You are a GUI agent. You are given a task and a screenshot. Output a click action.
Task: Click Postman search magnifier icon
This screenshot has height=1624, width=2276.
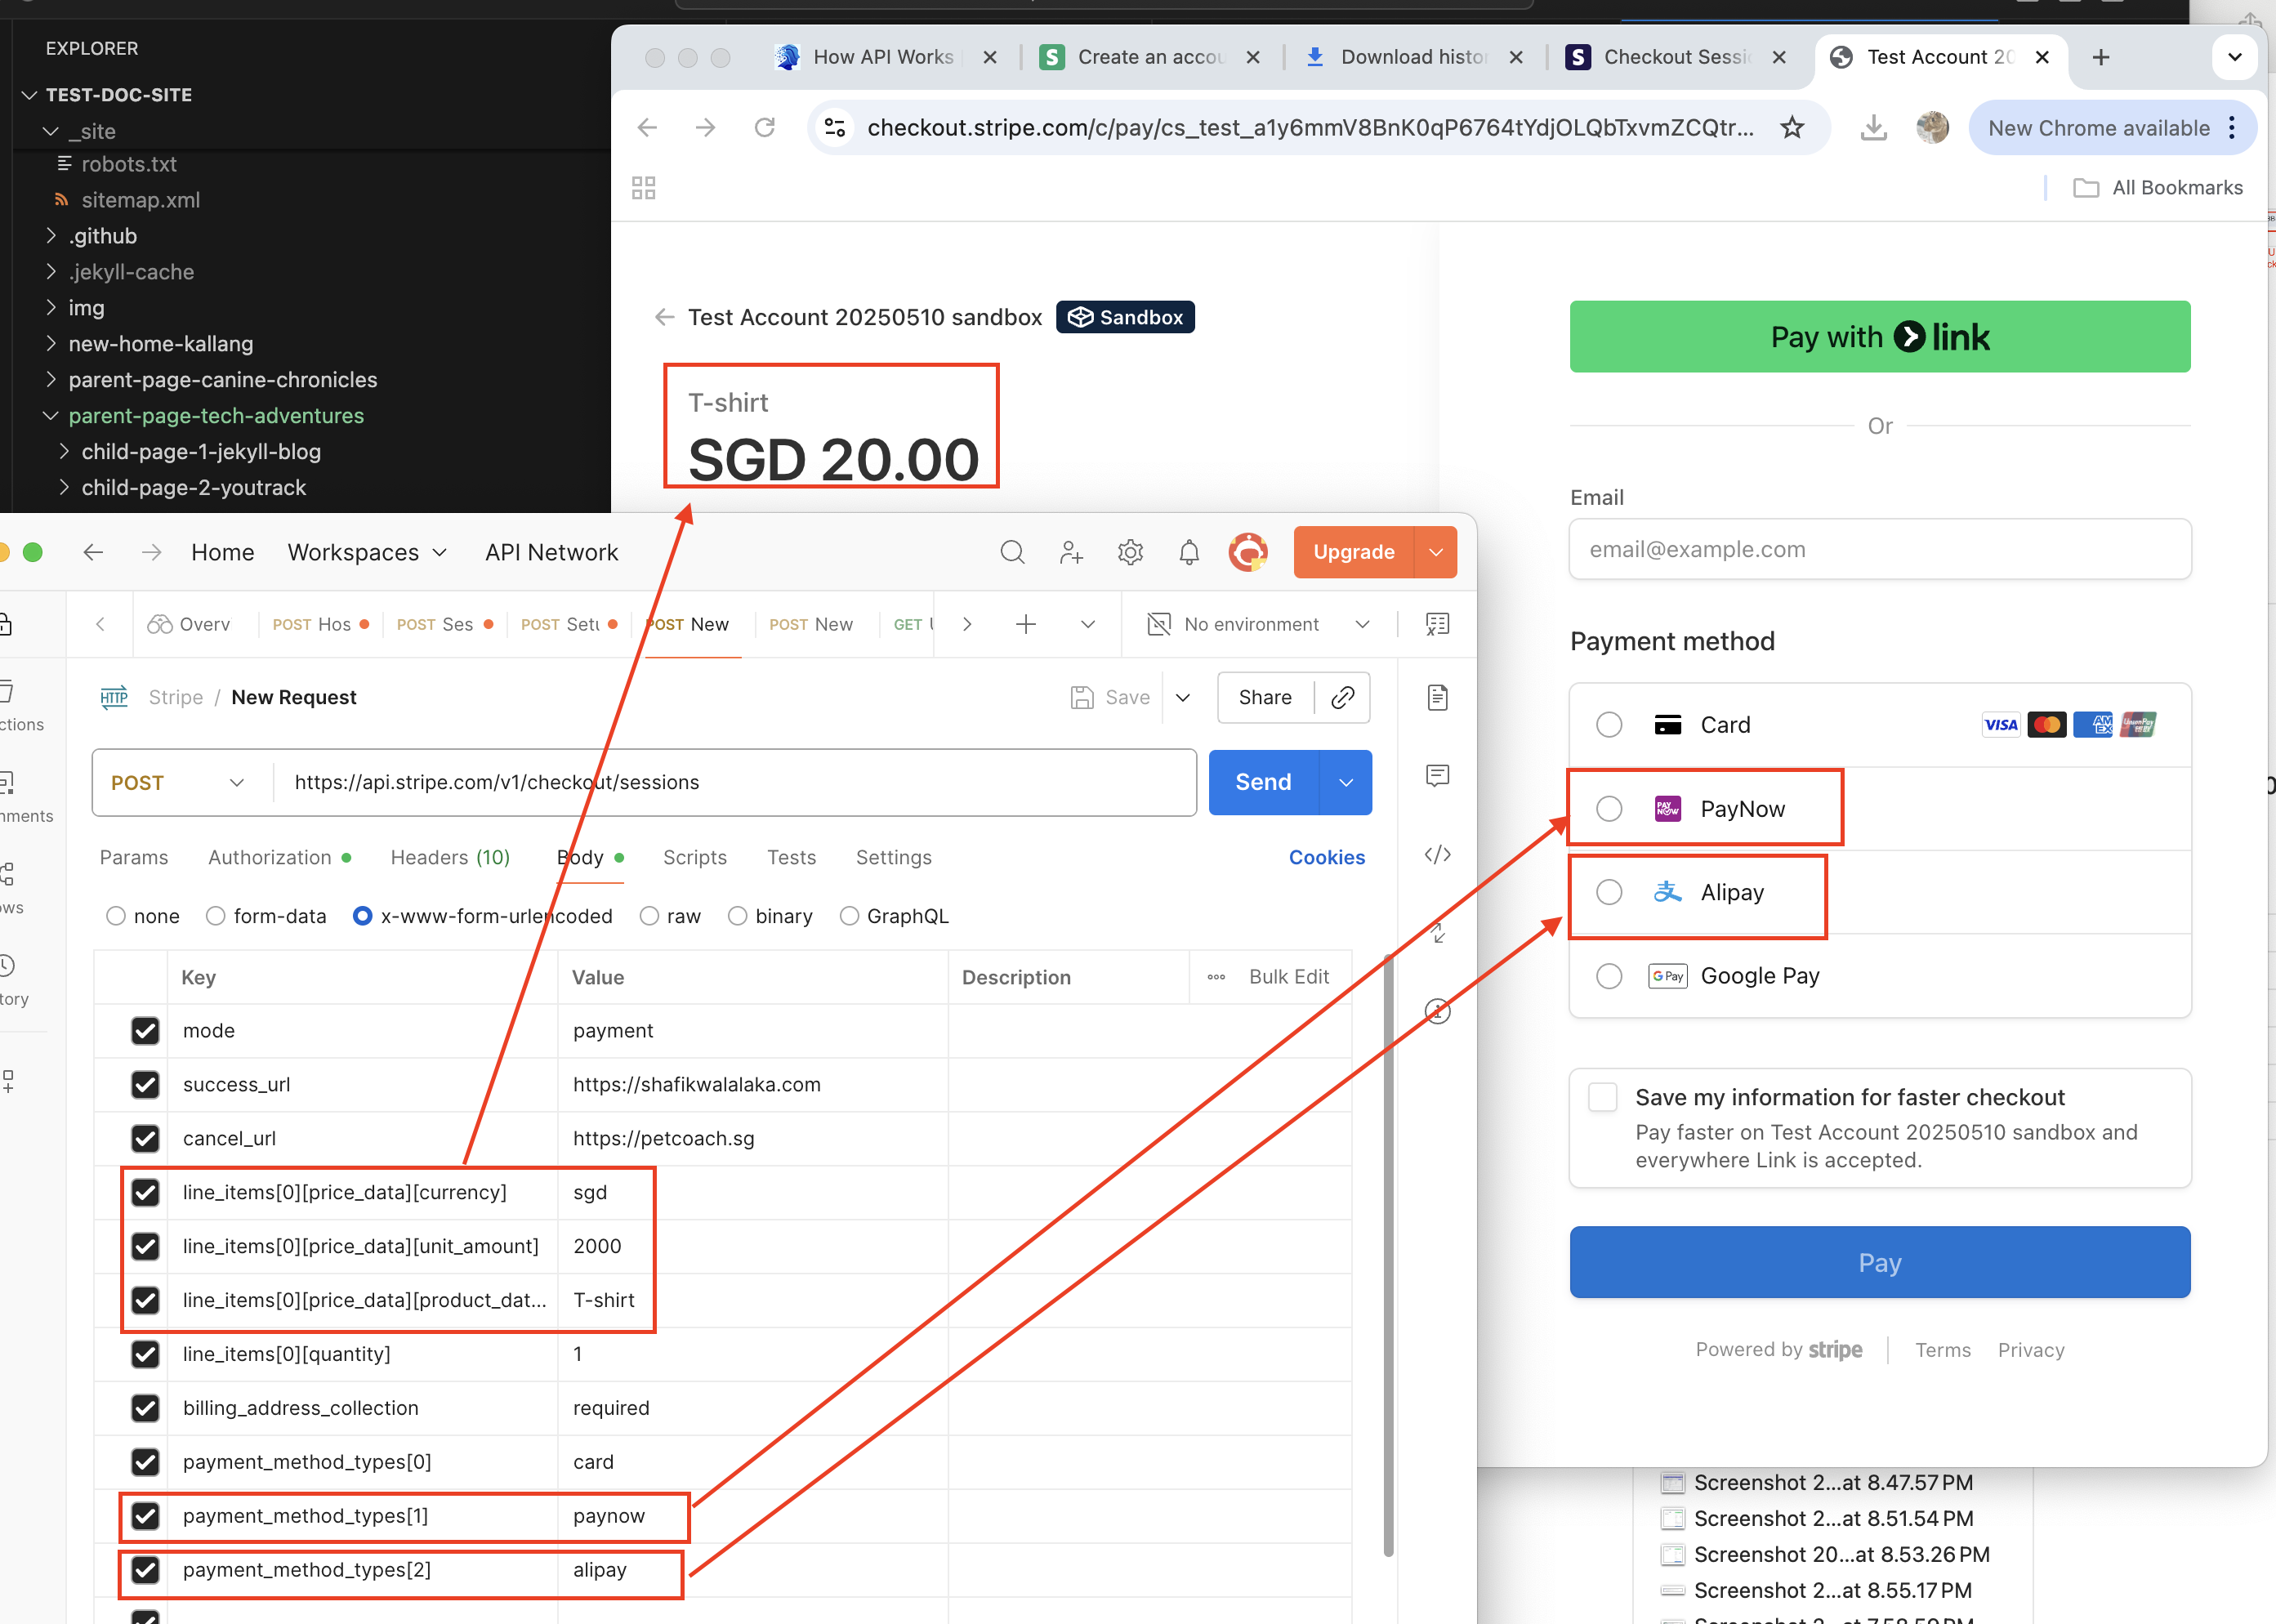point(1012,552)
